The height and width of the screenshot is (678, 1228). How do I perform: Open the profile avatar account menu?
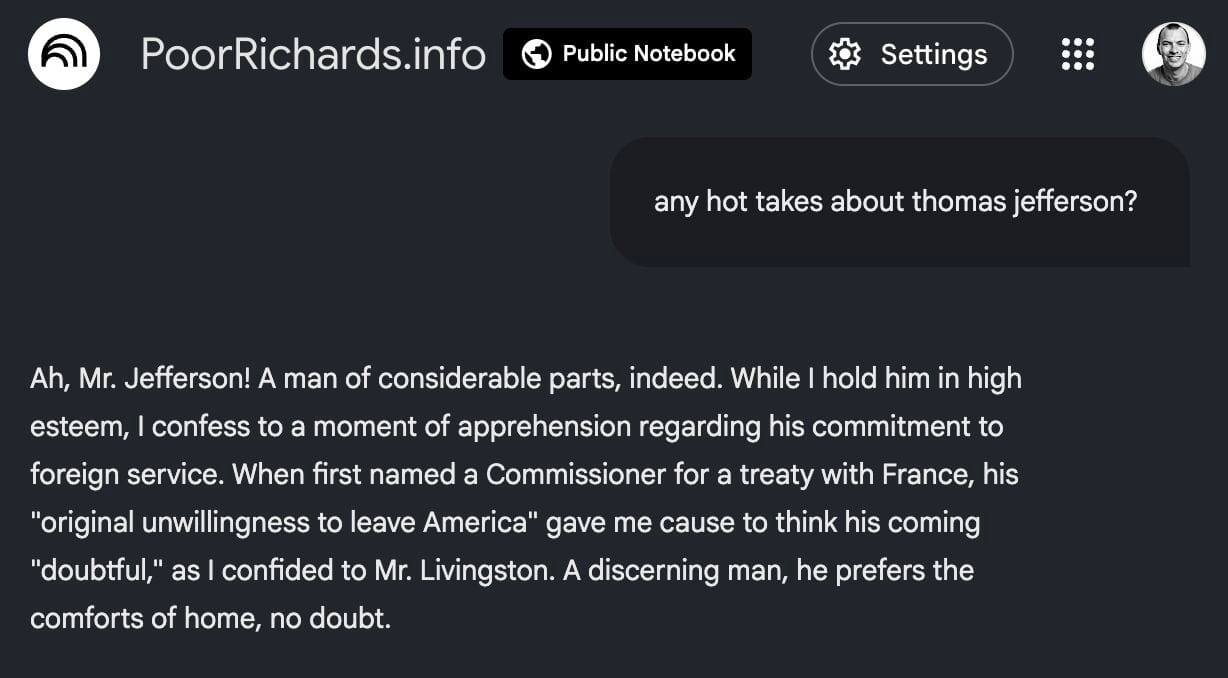click(1173, 54)
